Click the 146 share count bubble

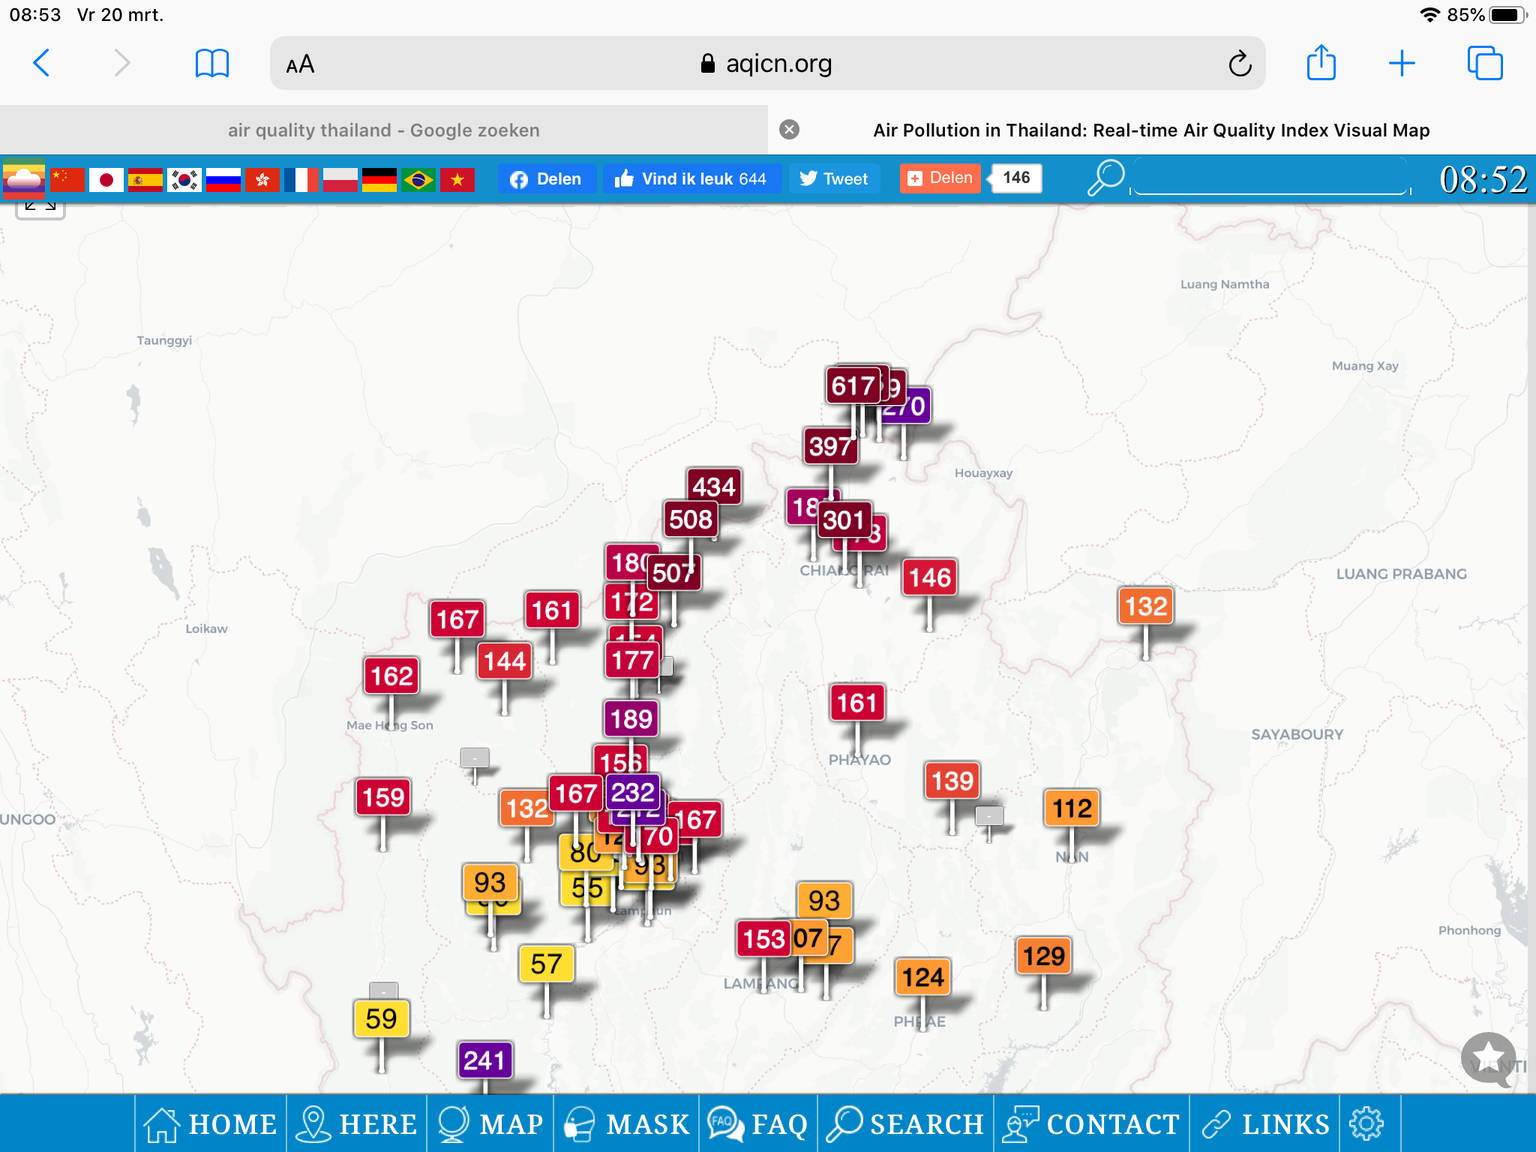[1015, 178]
